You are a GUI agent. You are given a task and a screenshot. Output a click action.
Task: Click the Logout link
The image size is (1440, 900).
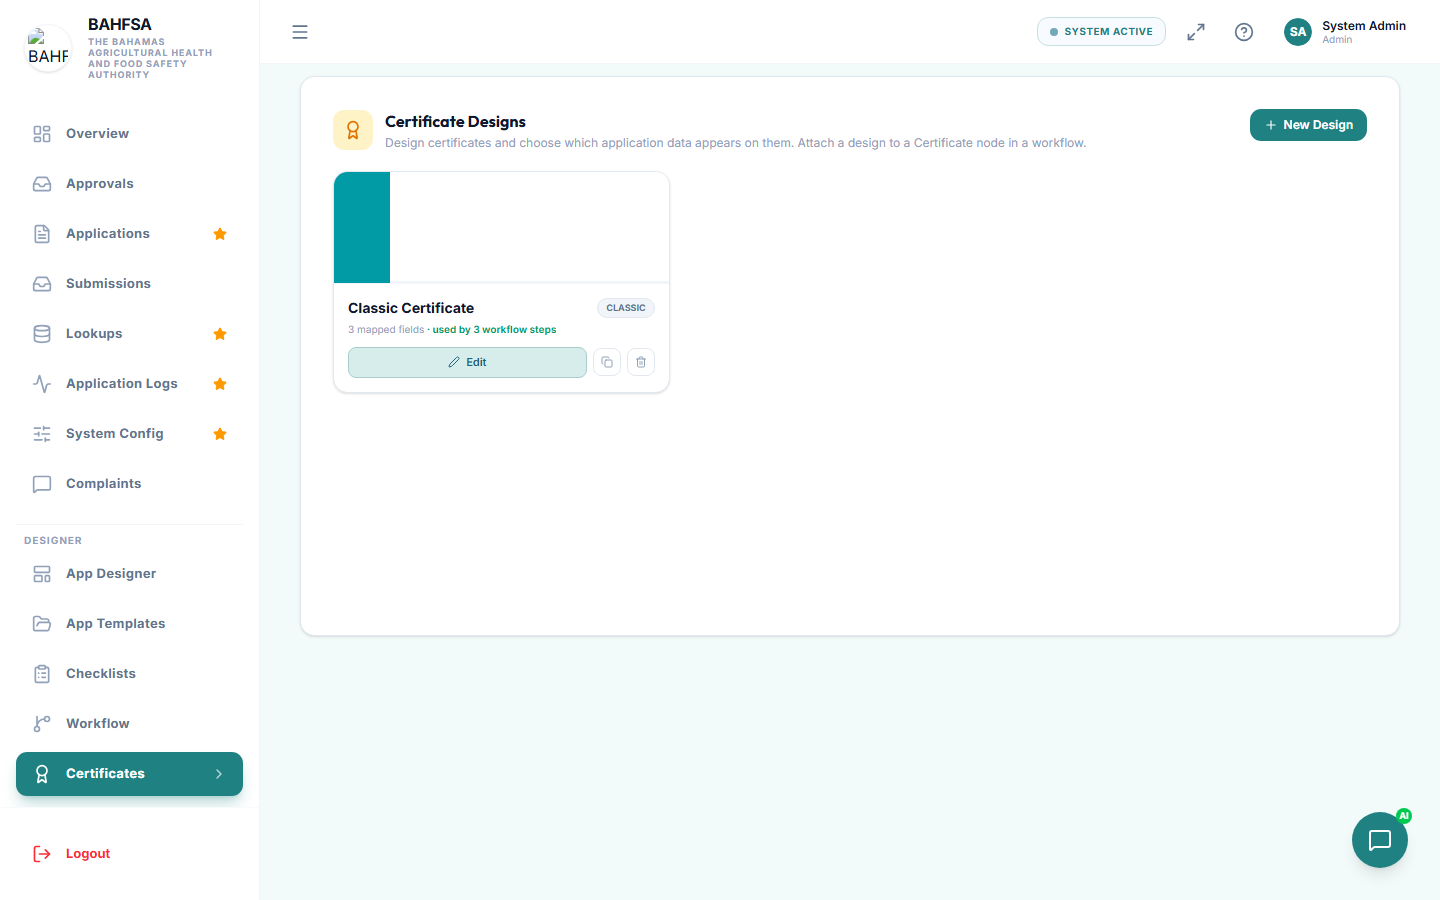pos(88,854)
